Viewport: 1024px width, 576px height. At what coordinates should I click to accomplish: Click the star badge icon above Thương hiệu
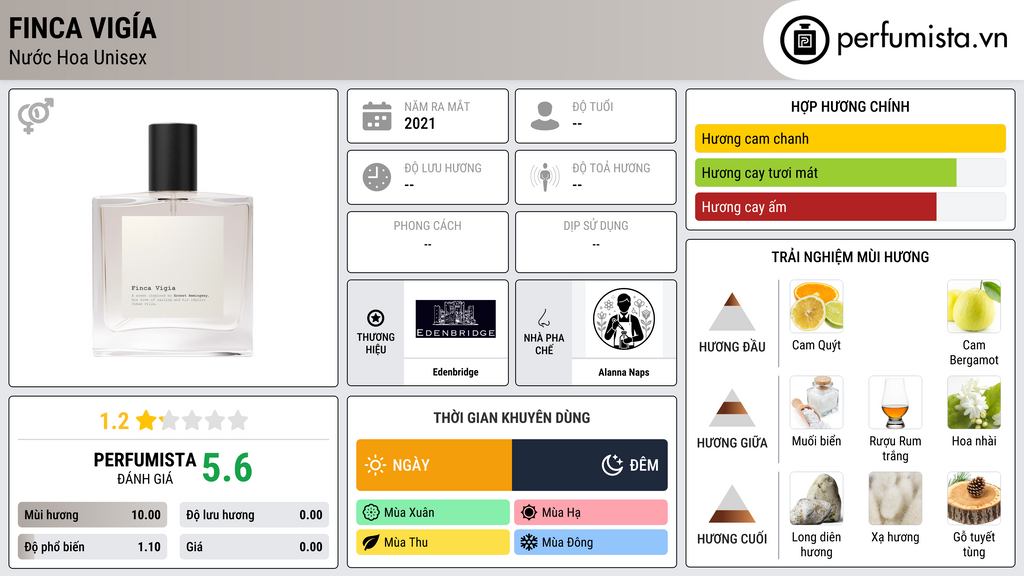(x=376, y=318)
